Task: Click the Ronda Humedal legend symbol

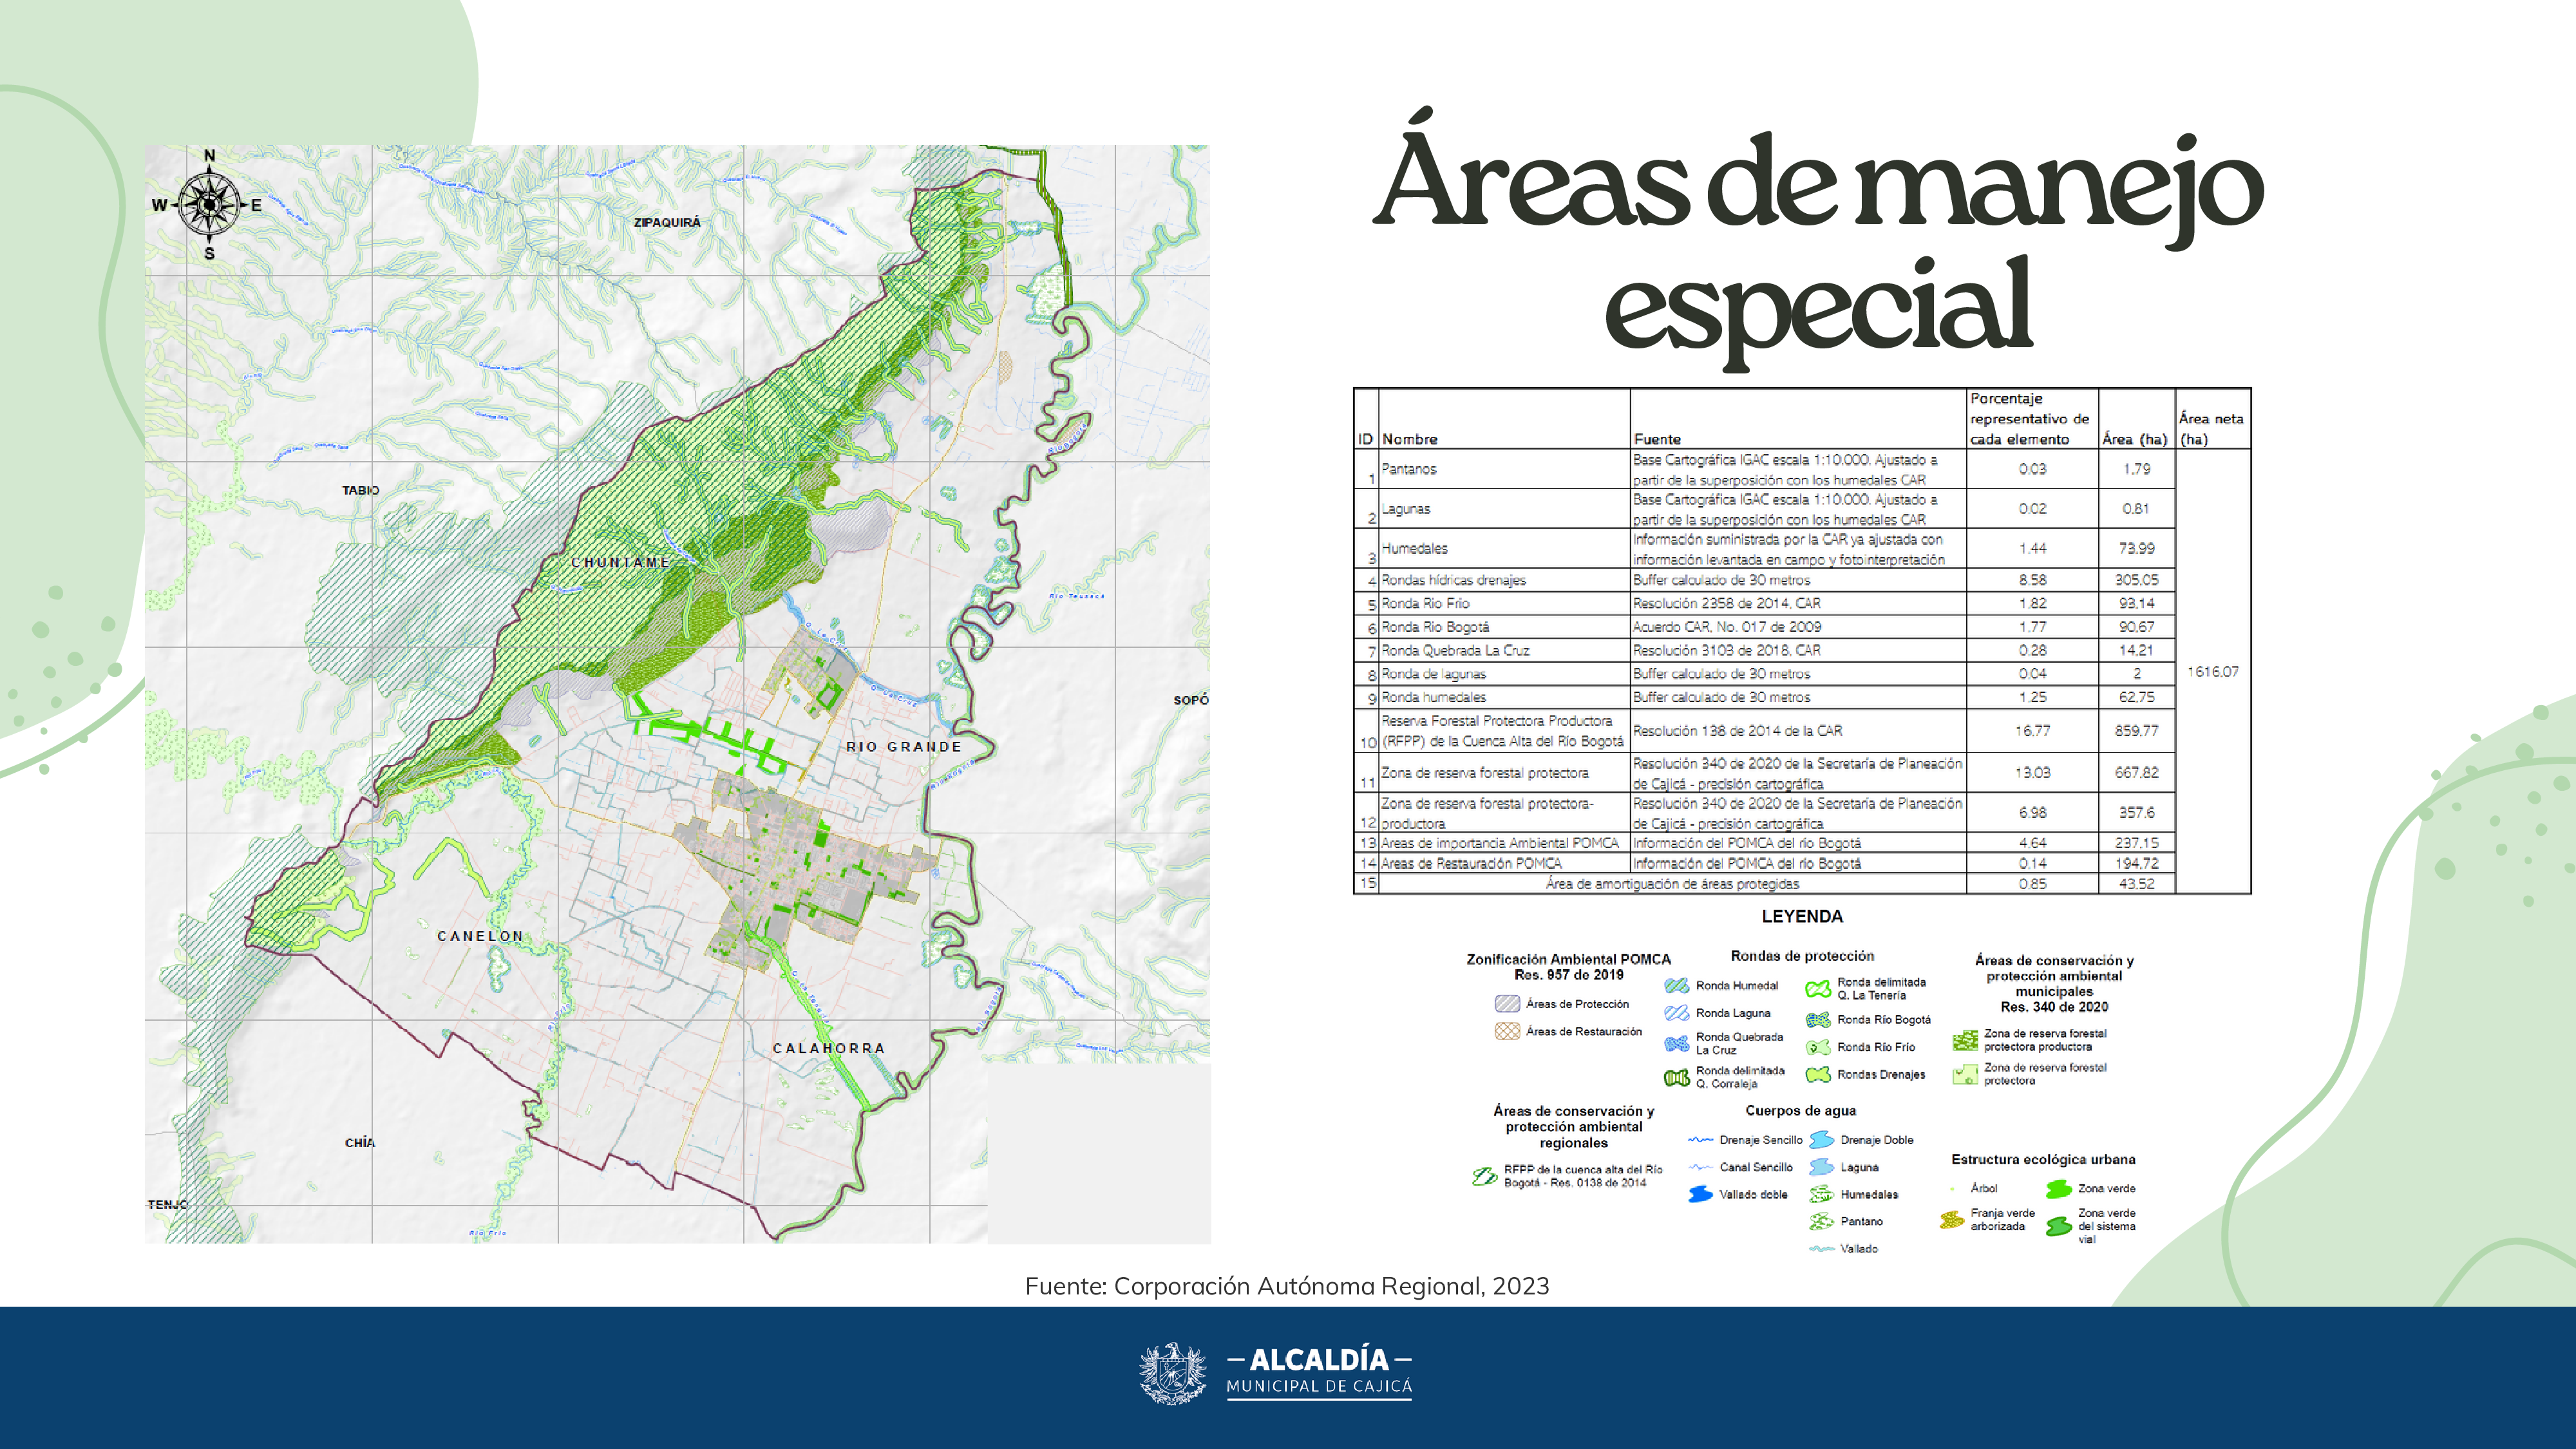Action: pos(1677,986)
